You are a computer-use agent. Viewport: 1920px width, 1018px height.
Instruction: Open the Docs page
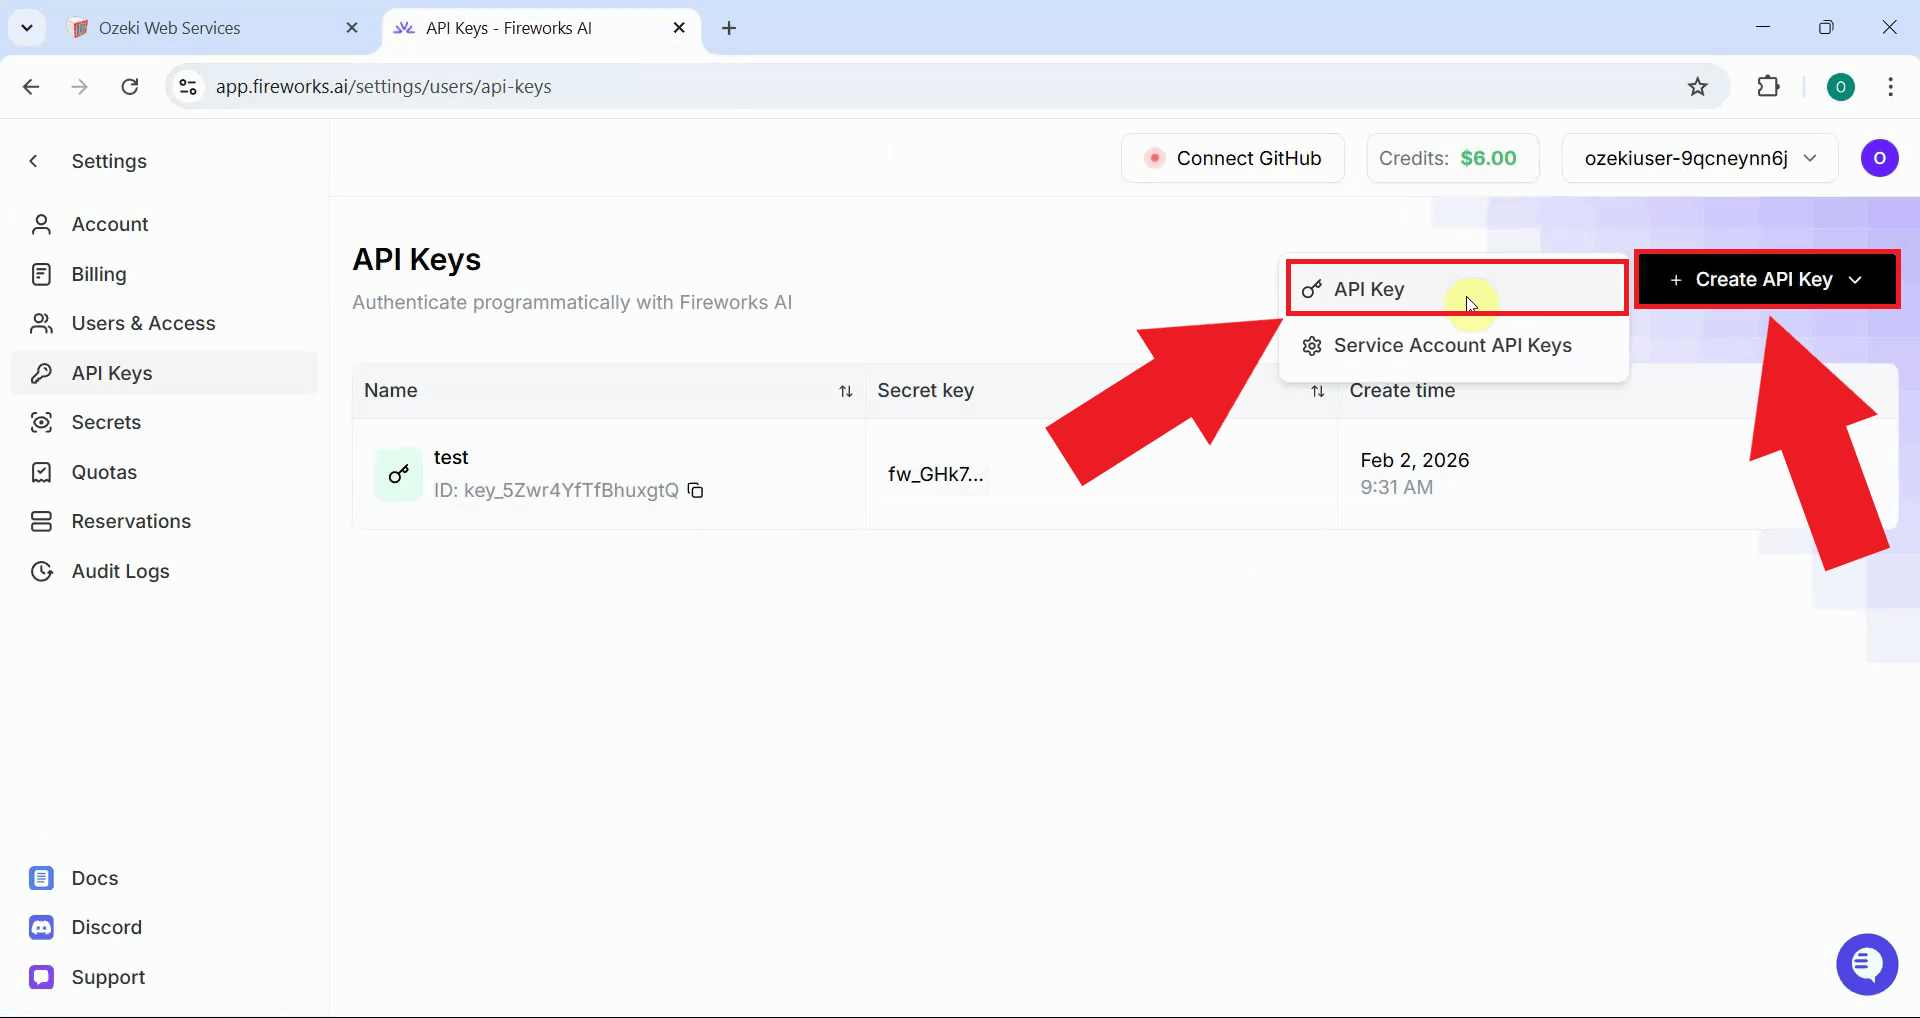[x=93, y=877]
